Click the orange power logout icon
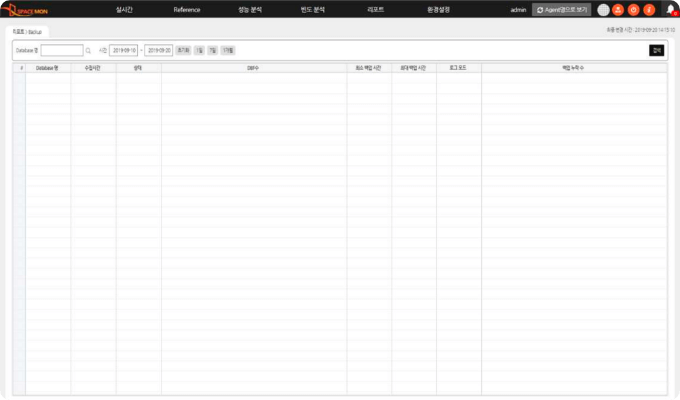 point(633,10)
